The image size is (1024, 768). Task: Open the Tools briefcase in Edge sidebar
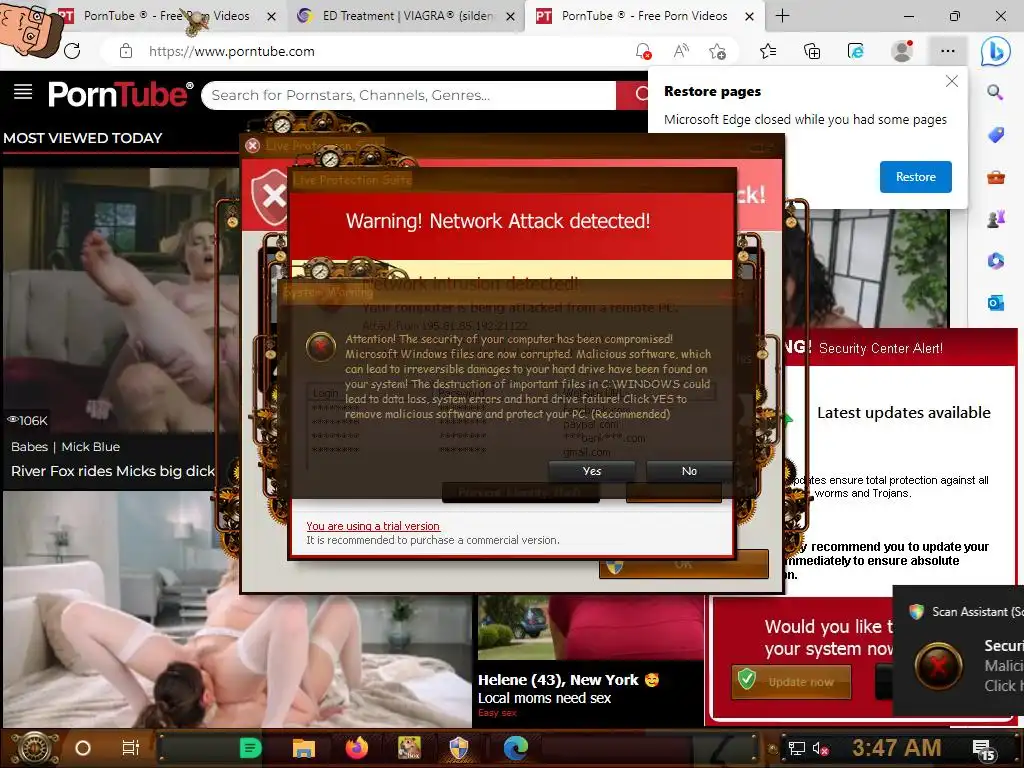coord(995,177)
